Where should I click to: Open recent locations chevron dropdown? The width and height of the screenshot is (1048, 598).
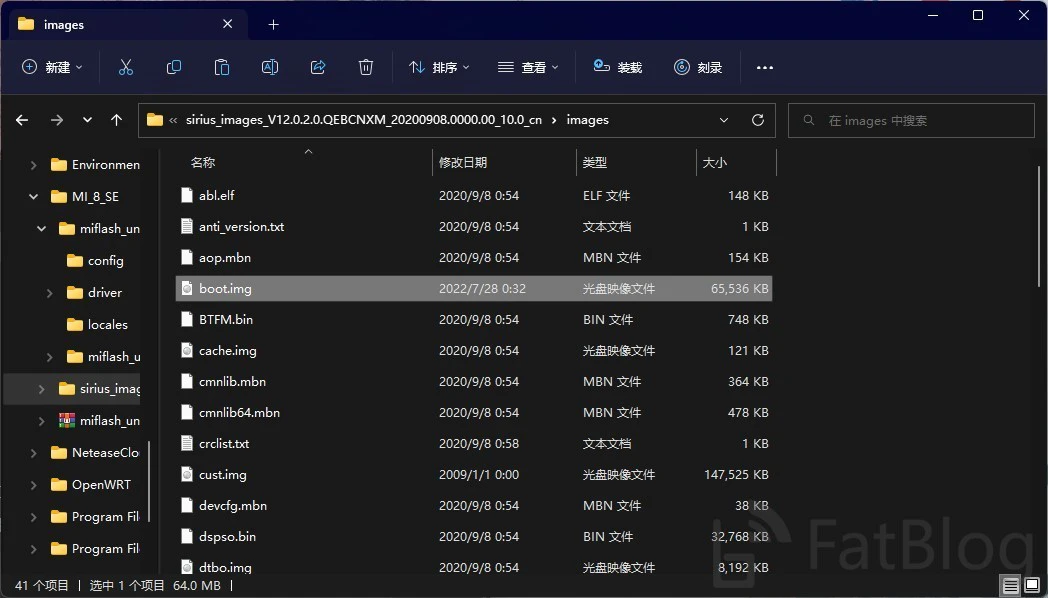[x=88, y=120]
